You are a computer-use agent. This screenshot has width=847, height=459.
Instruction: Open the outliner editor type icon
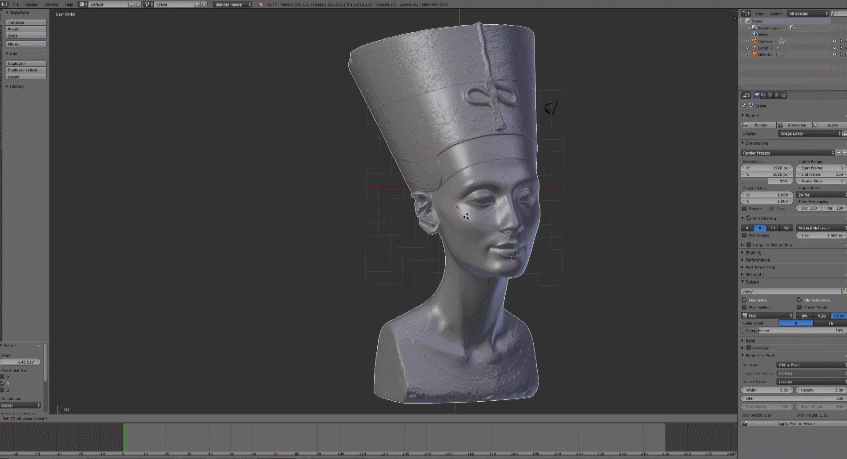(746, 14)
